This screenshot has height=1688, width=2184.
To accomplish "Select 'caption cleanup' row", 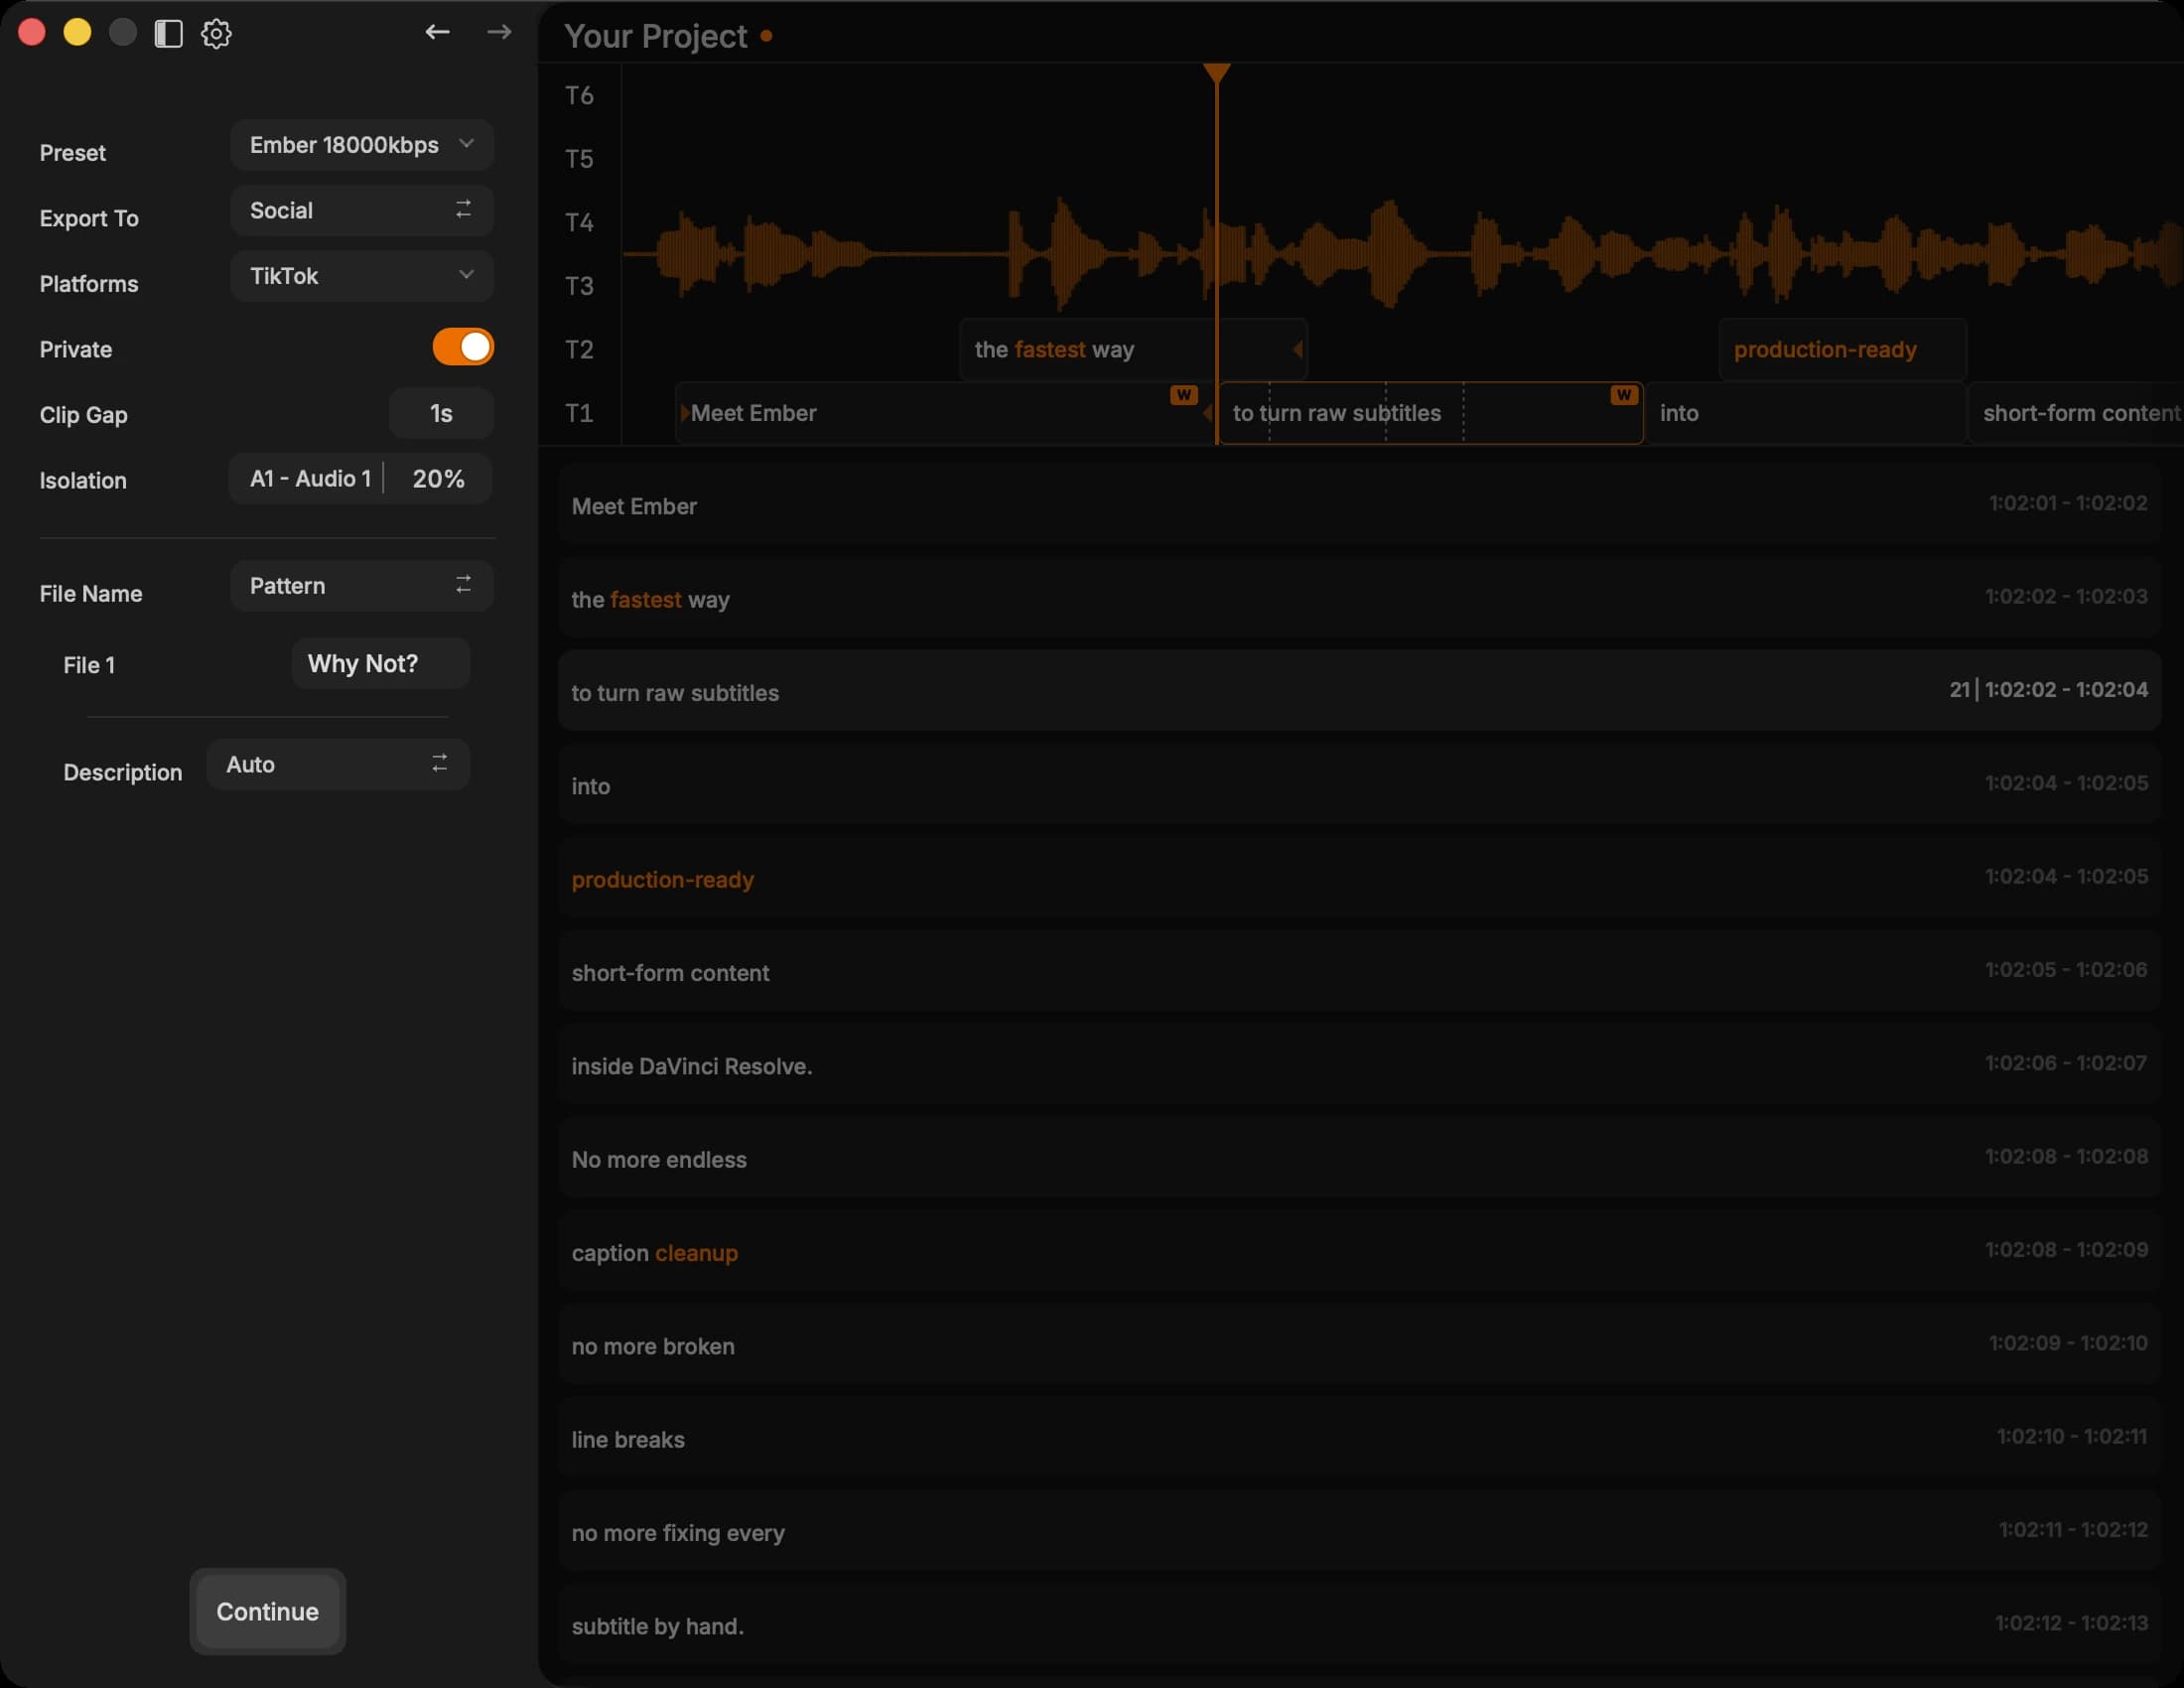I will tap(1359, 1251).
